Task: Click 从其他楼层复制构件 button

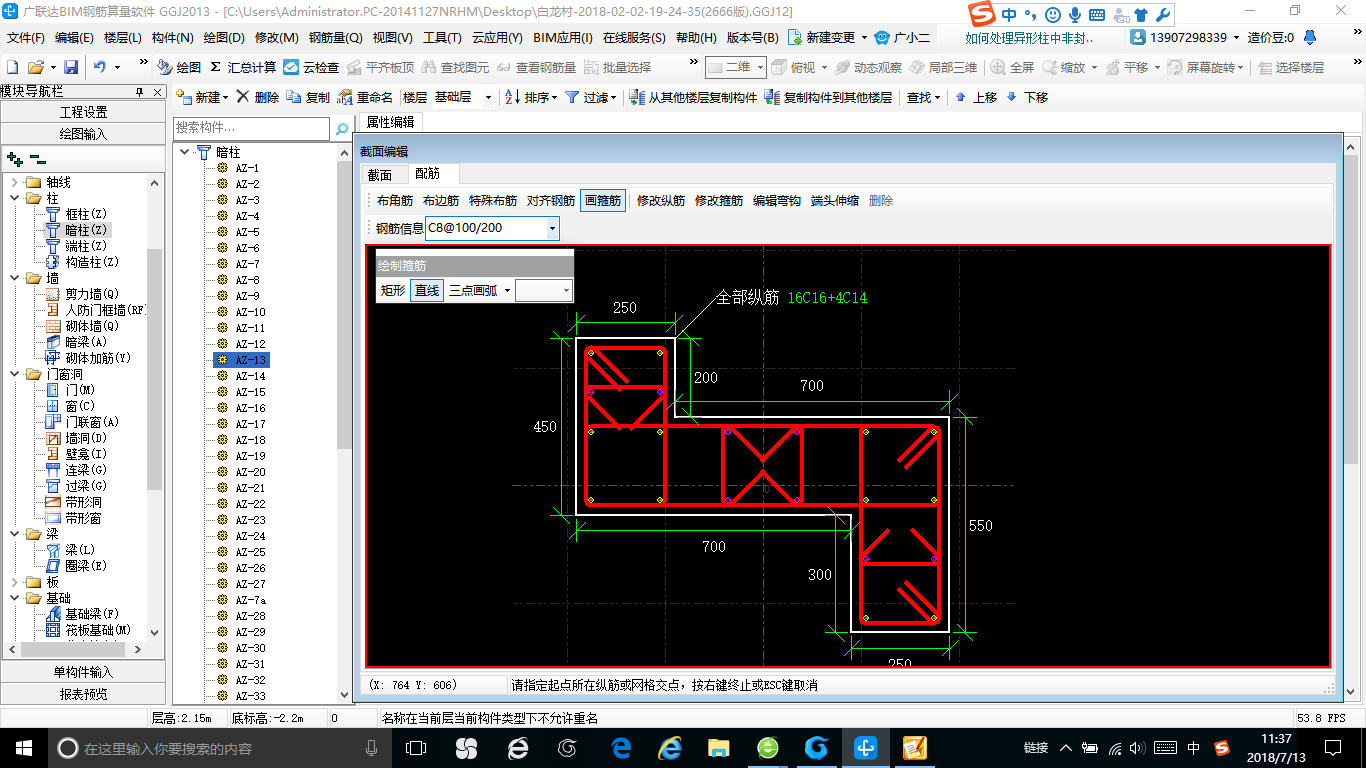Action: 693,97
